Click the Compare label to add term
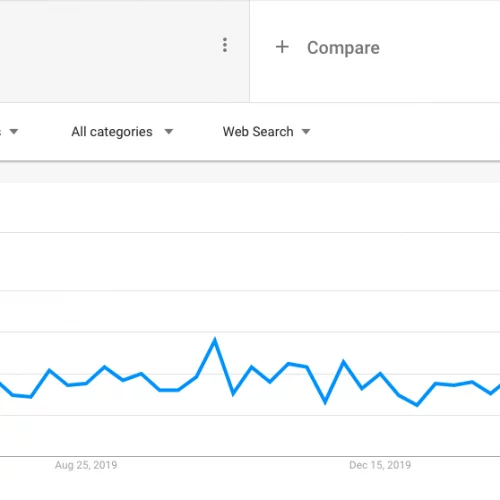The image size is (500, 500). click(x=343, y=48)
